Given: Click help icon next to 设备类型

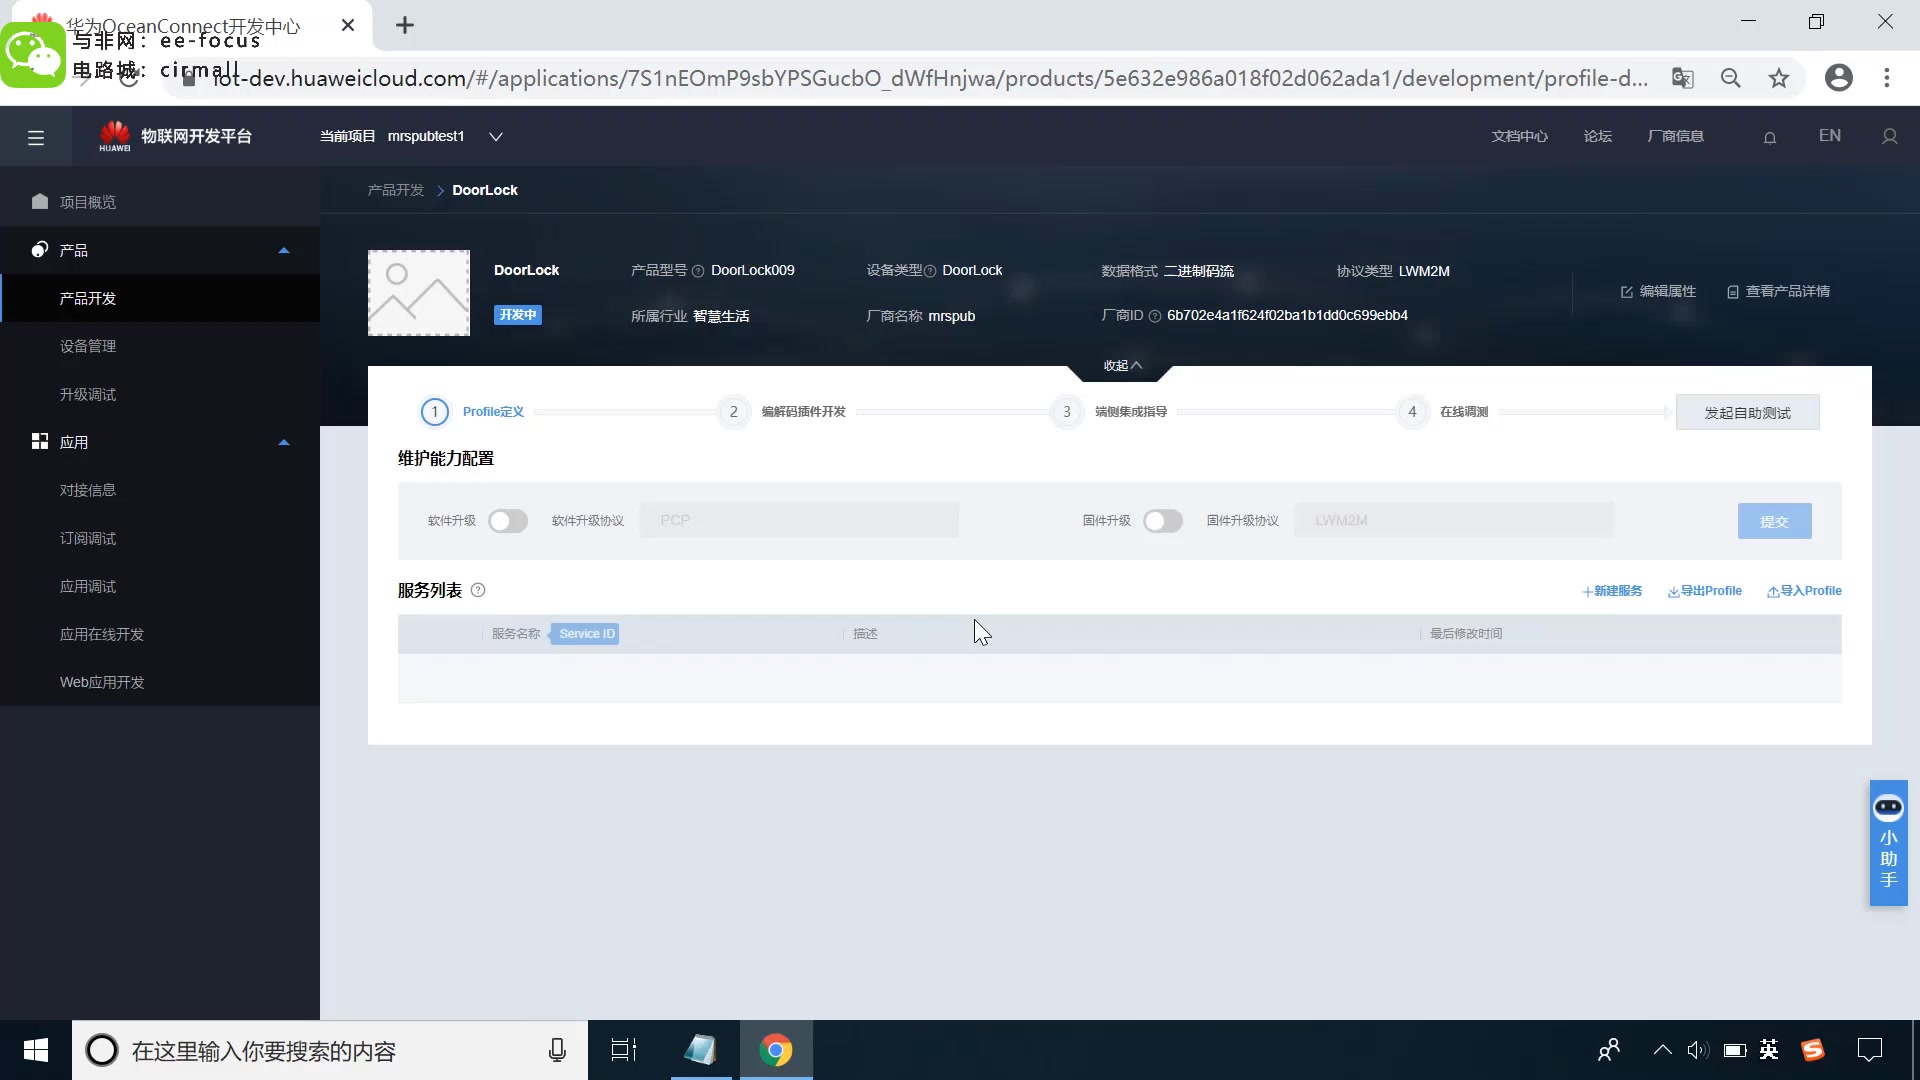Looking at the screenshot, I should click(x=930, y=271).
